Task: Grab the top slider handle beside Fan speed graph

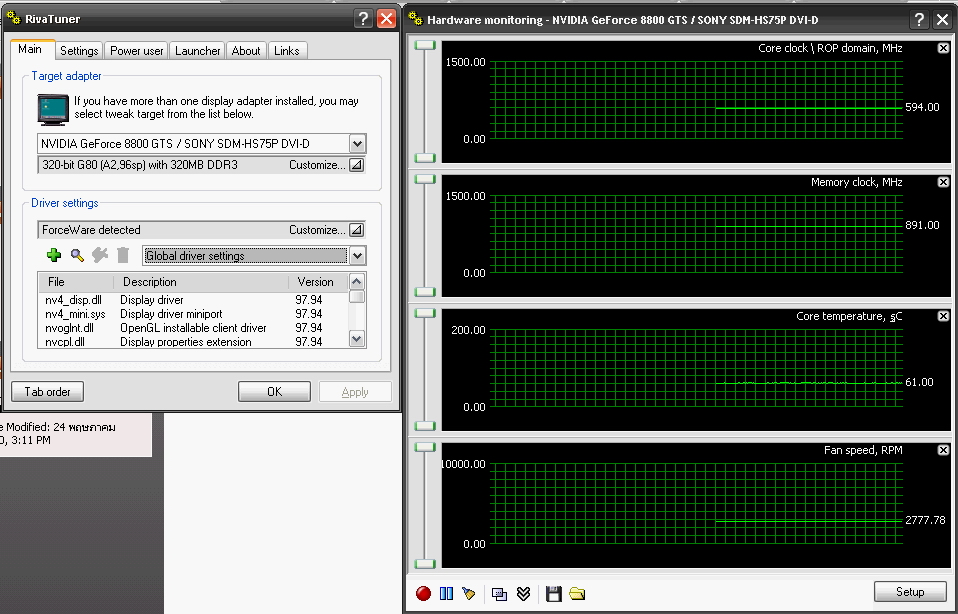Action: [425, 447]
